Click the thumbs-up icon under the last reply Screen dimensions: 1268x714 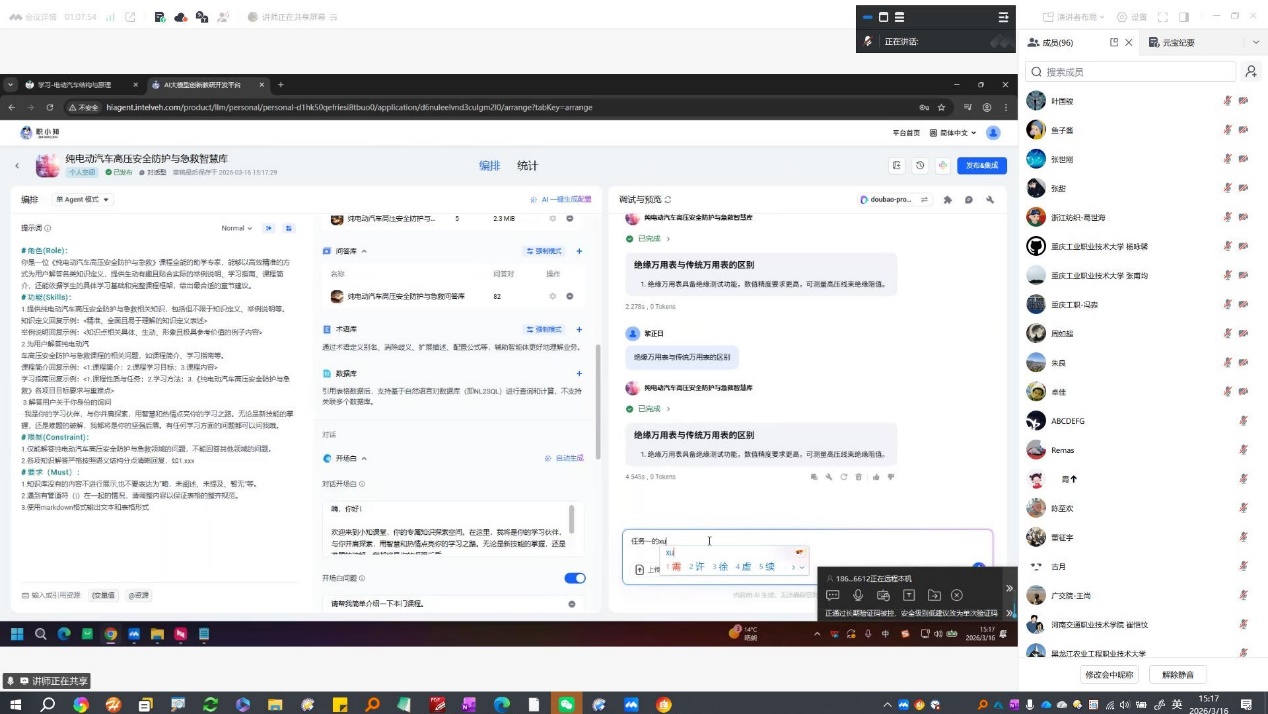click(876, 477)
